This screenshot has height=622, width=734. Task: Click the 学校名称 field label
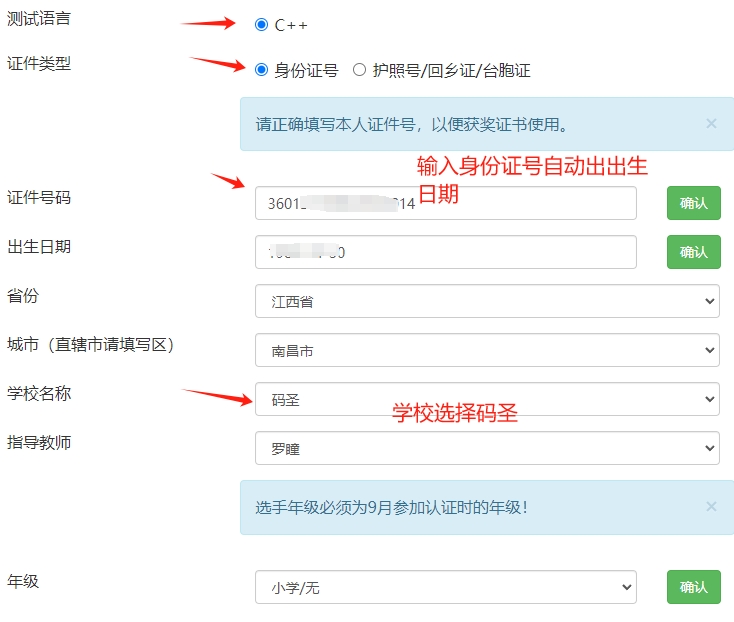click(x=39, y=393)
